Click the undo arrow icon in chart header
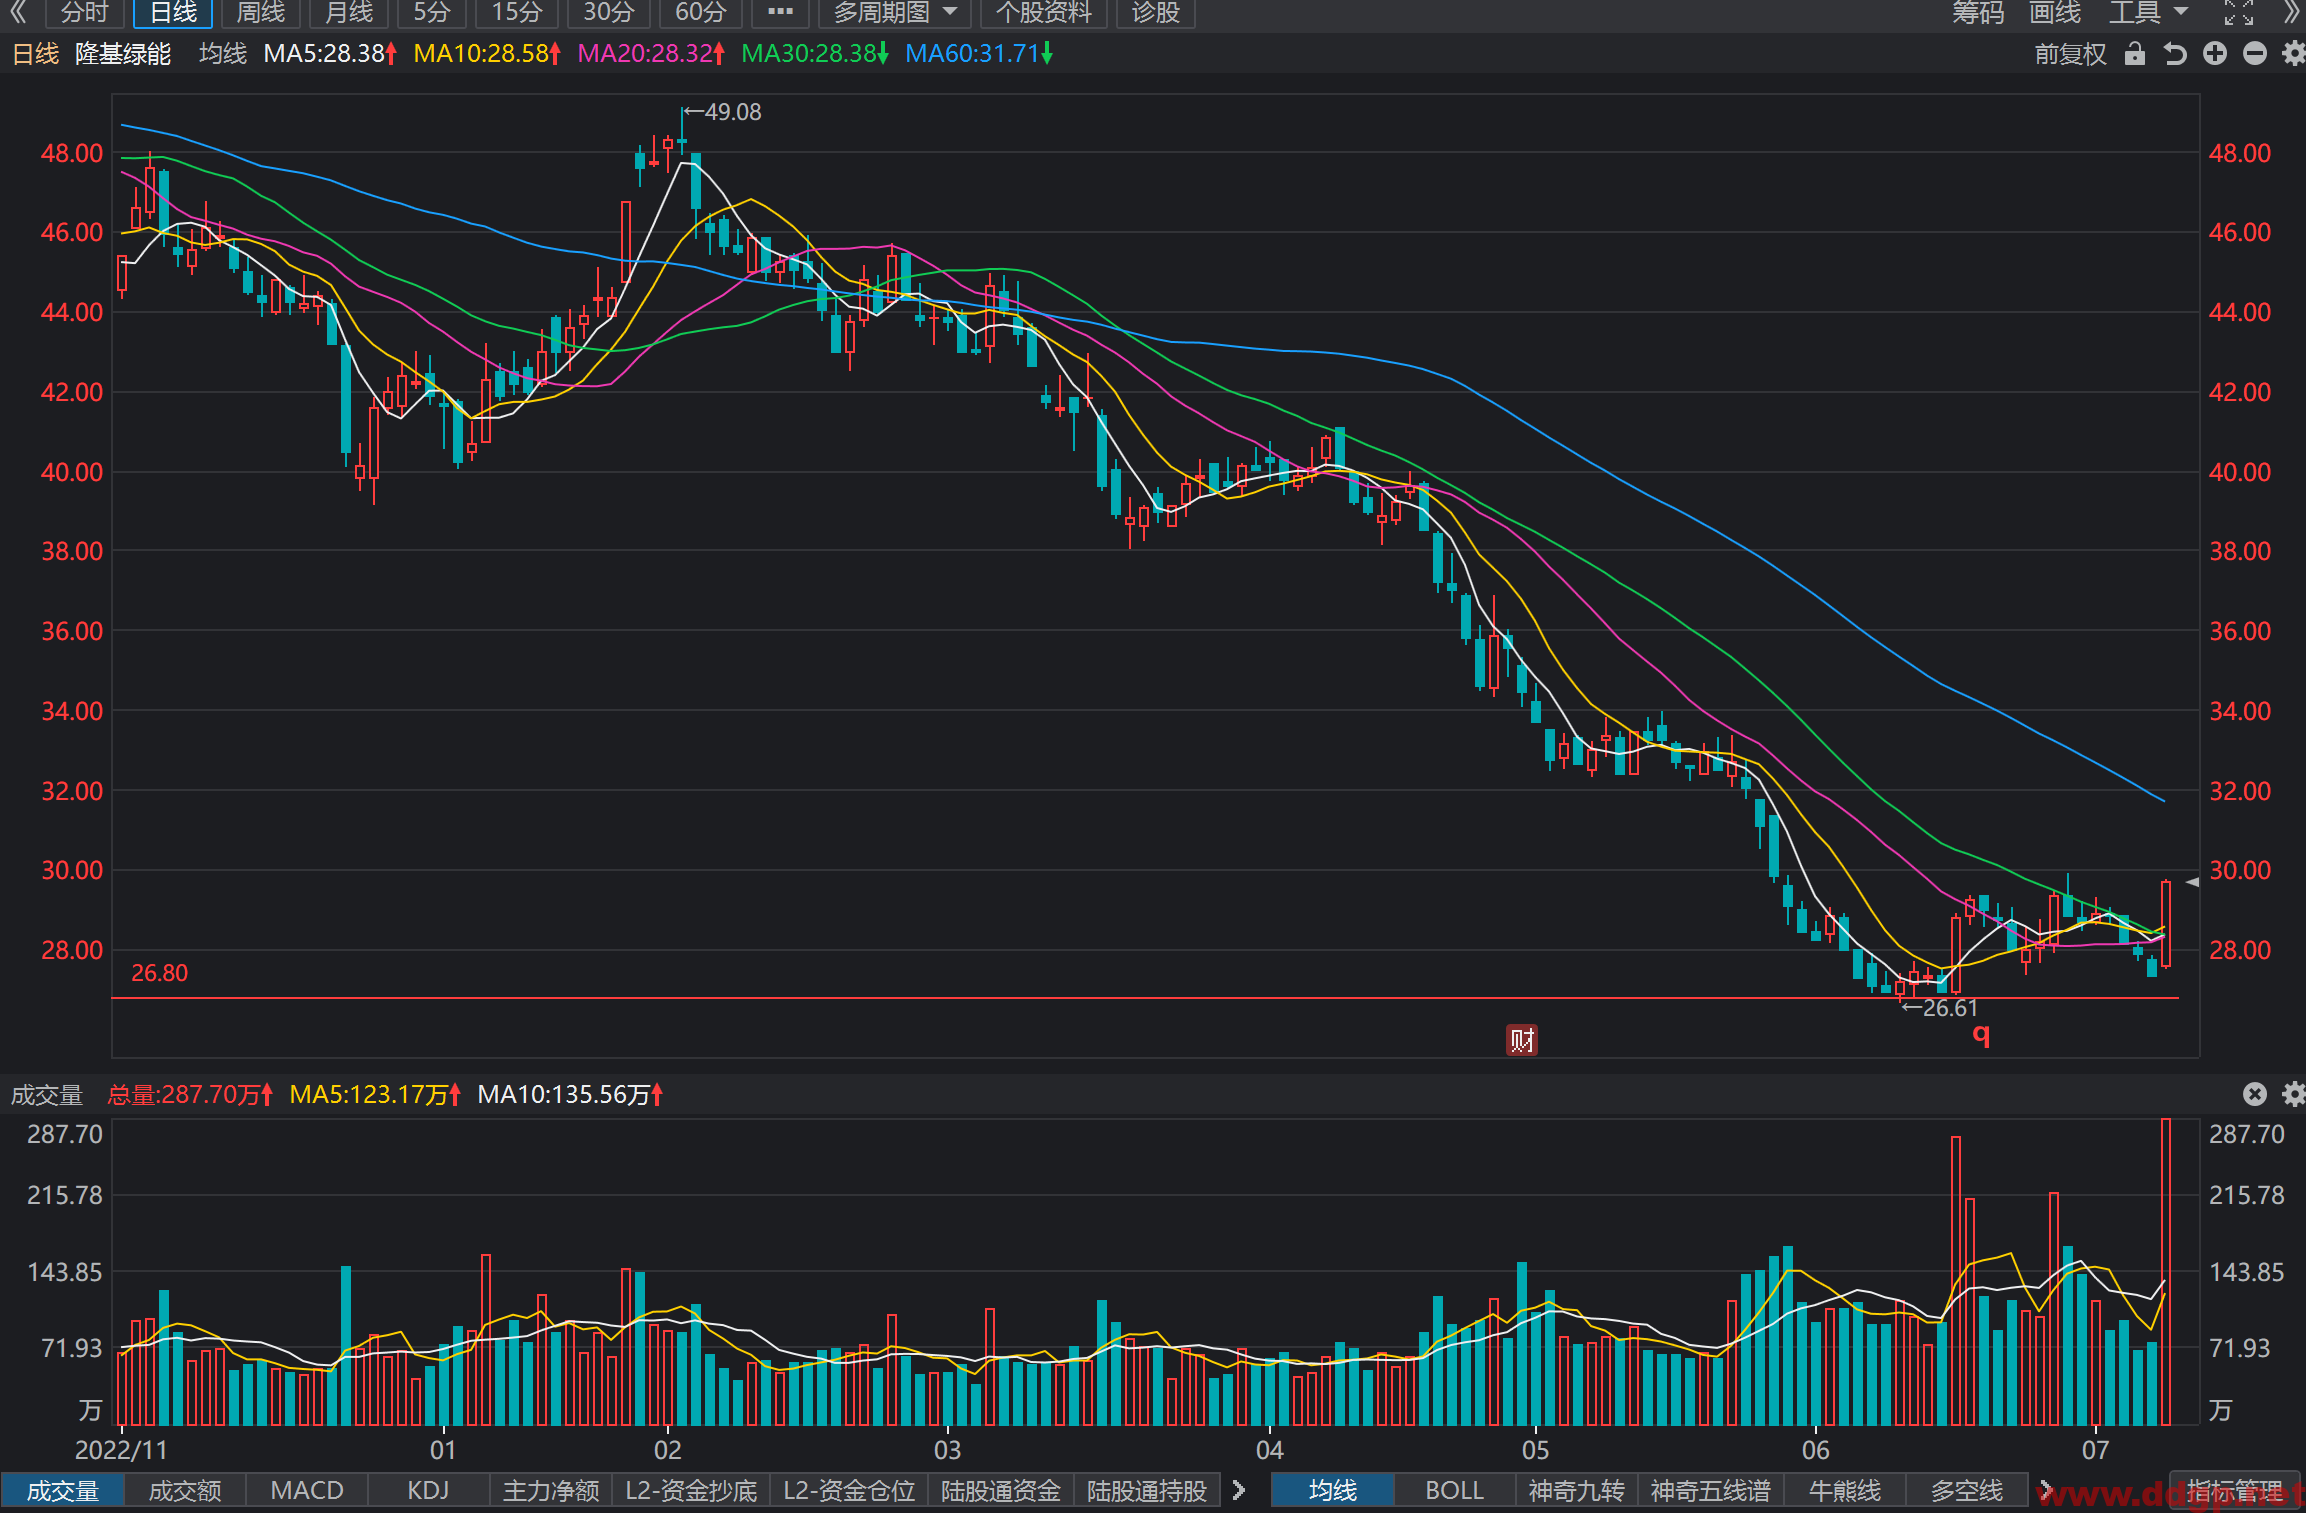The width and height of the screenshot is (2306, 1513). 2175,54
